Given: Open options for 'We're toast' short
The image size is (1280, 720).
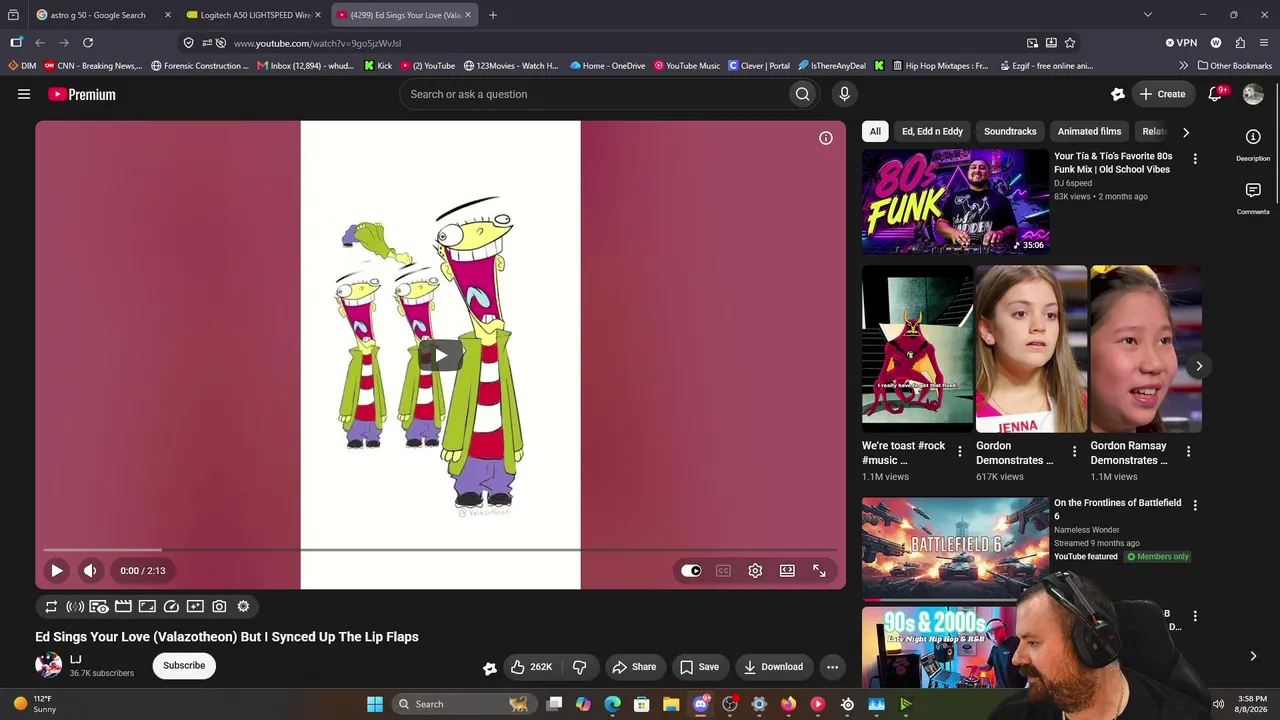Looking at the screenshot, I should (960, 452).
